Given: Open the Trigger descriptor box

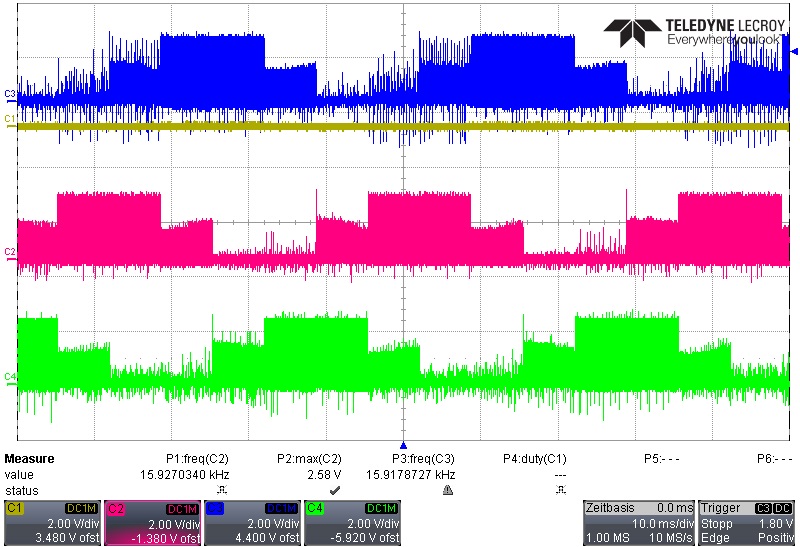Looking at the screenshot, I should (746, 523).
